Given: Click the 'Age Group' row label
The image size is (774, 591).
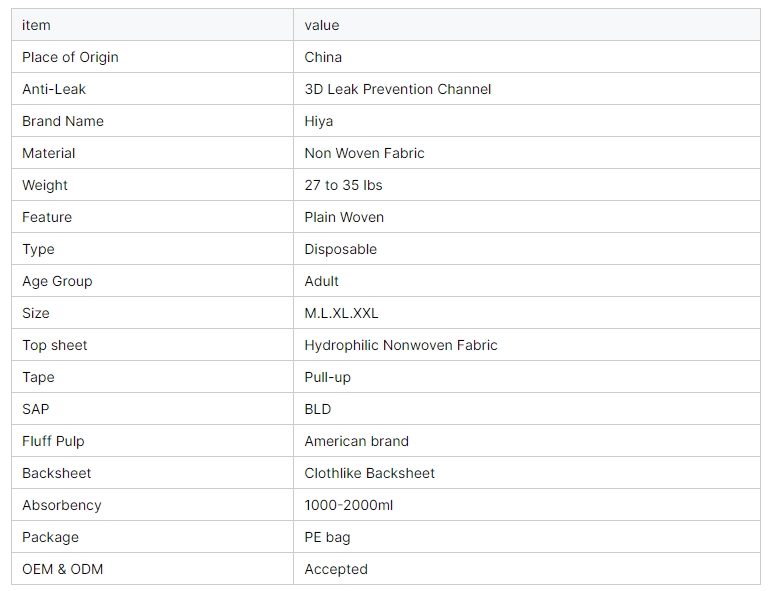Looking at the screenshot, I should tap(57, 281).
